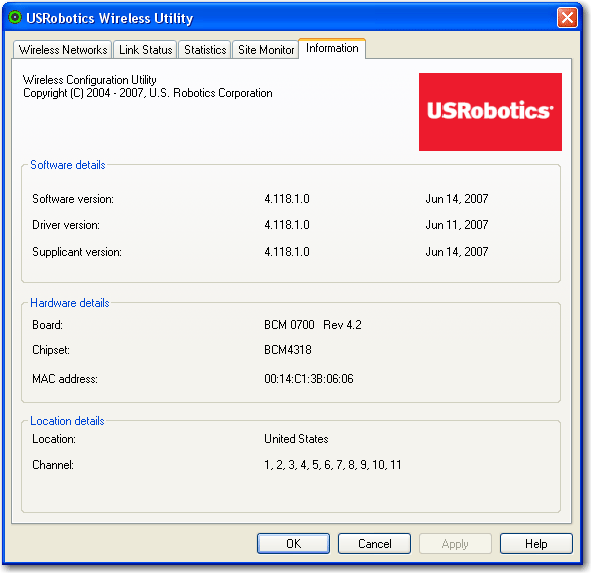Click the Supplicant version label

tap(77, 252)
